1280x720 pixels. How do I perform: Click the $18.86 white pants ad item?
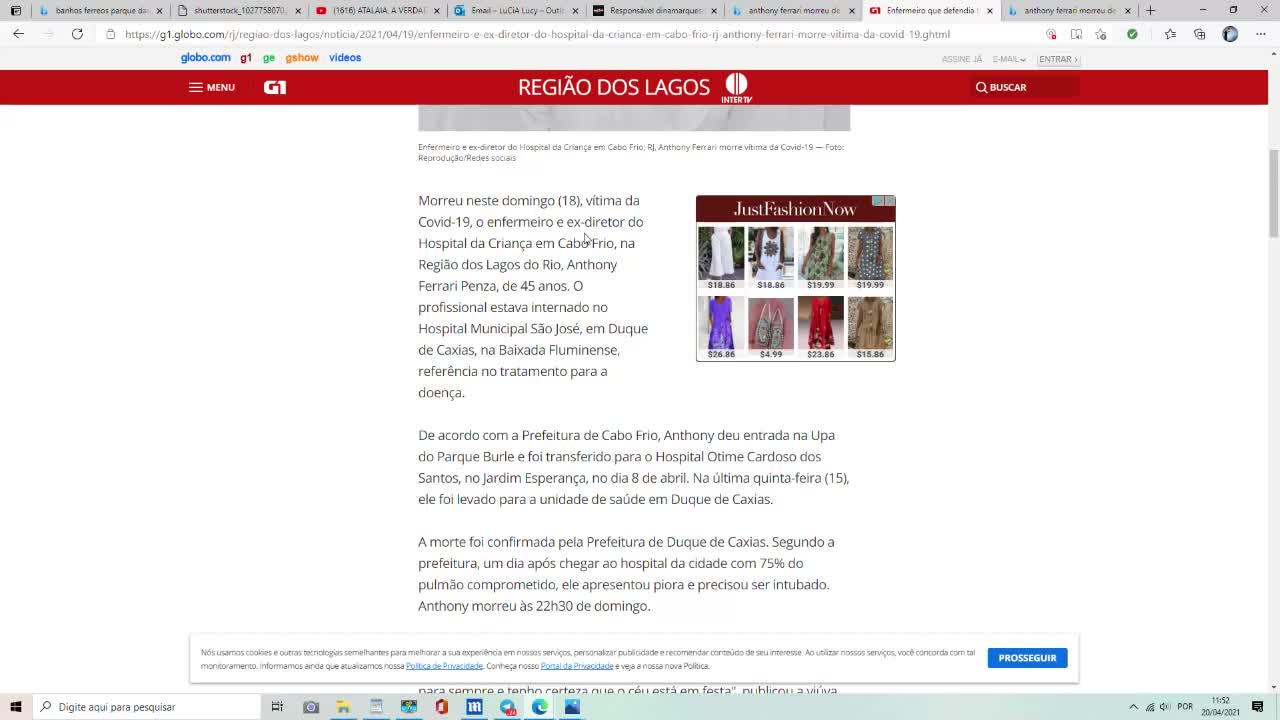point(721,258)
